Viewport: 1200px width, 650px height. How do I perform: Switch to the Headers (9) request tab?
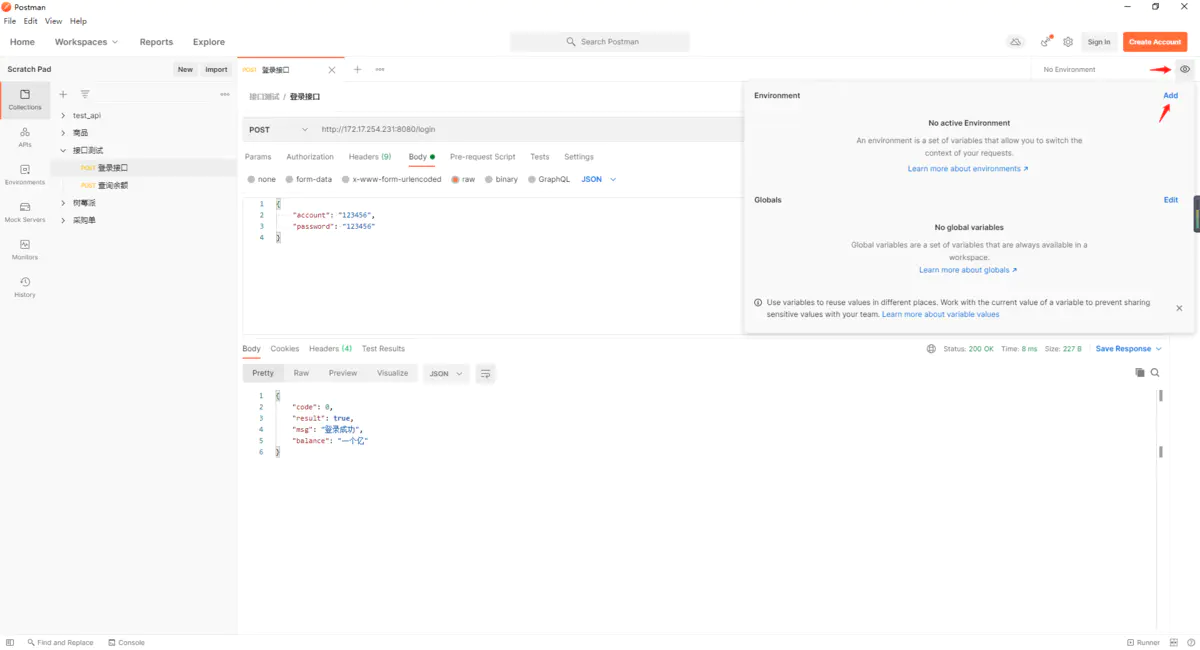pyautogui.click(x=370, y=157)
